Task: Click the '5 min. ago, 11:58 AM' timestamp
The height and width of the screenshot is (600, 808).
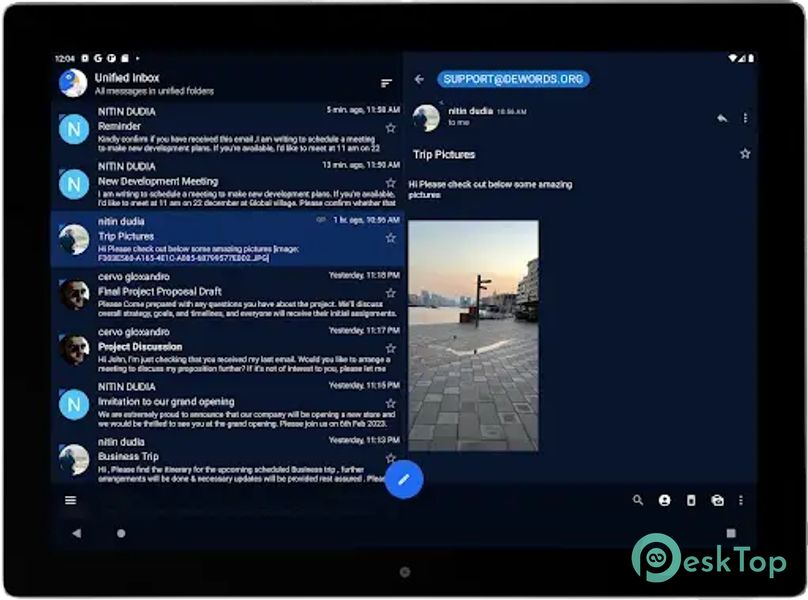Action: click(x=363, y=110)
